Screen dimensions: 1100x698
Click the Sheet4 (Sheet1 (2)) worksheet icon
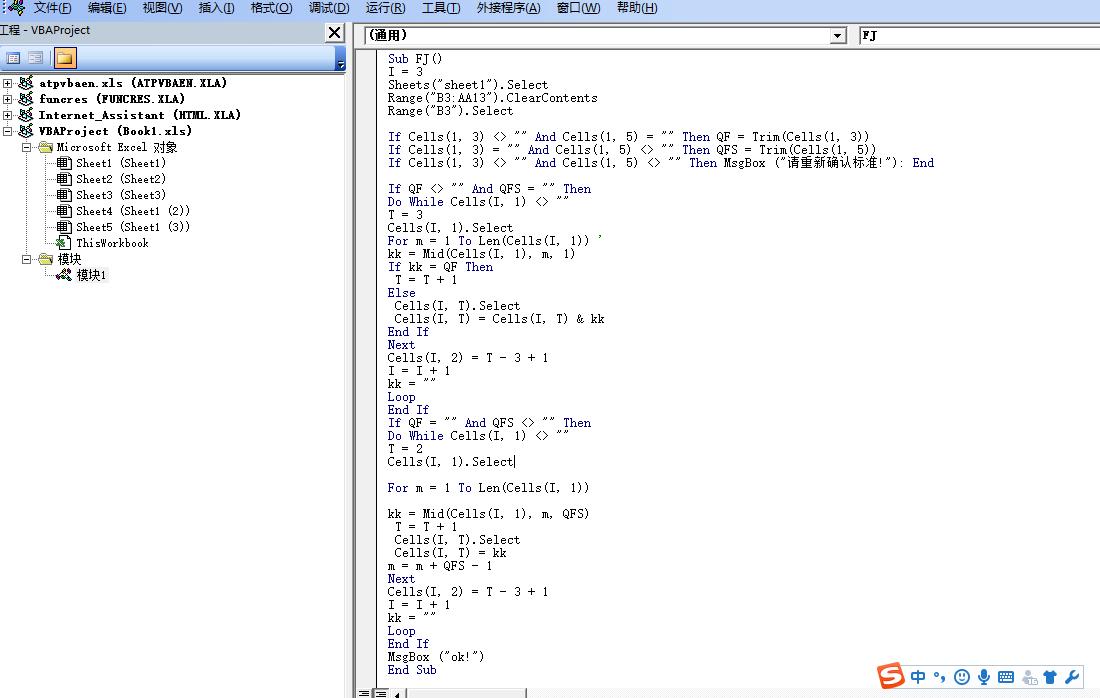pyautogui.click(x=65, y=211)
